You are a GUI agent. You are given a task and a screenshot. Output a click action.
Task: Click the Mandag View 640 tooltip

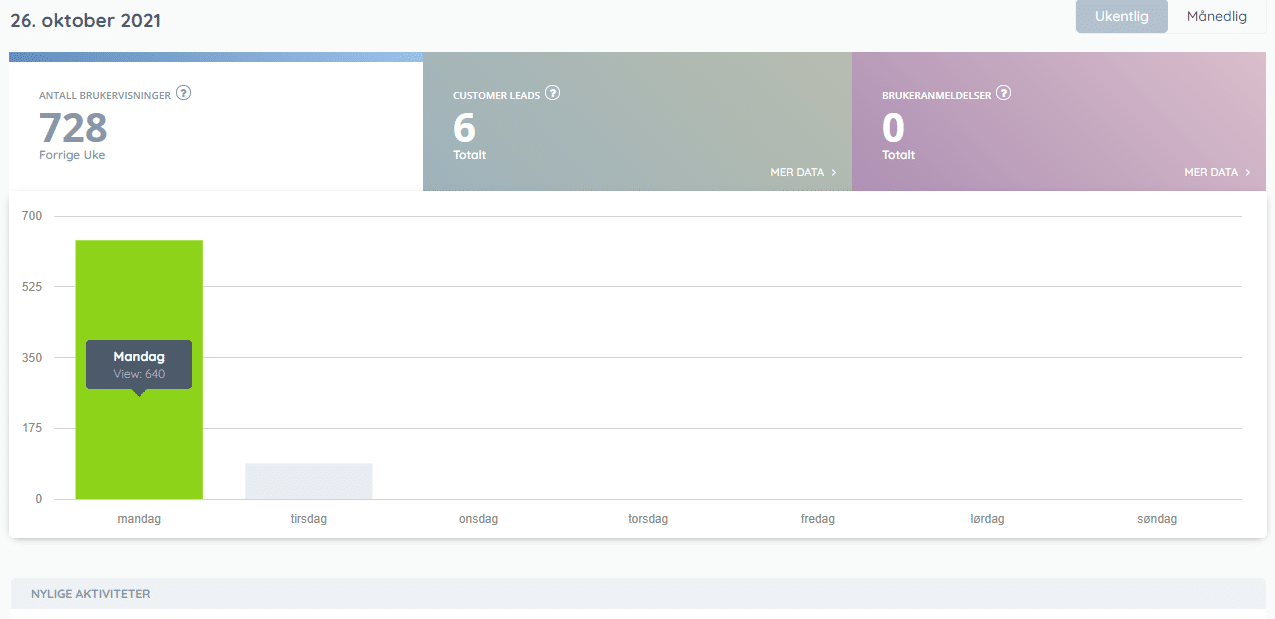(139, 364)
